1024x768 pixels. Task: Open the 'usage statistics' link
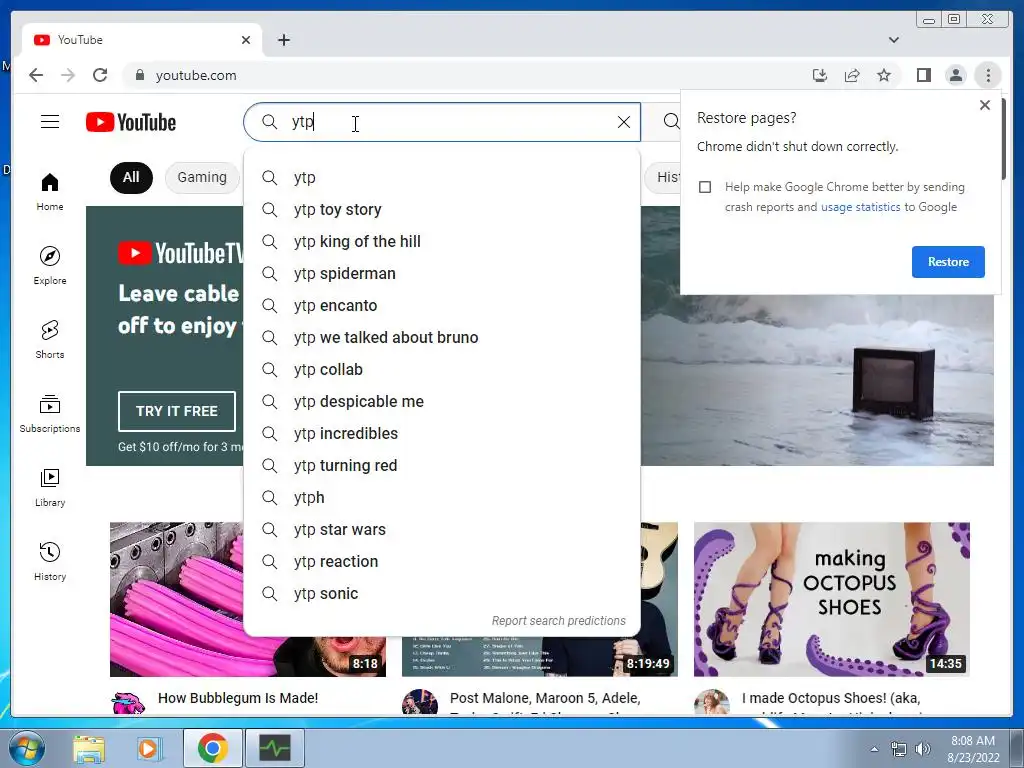(x=860, y=207)
